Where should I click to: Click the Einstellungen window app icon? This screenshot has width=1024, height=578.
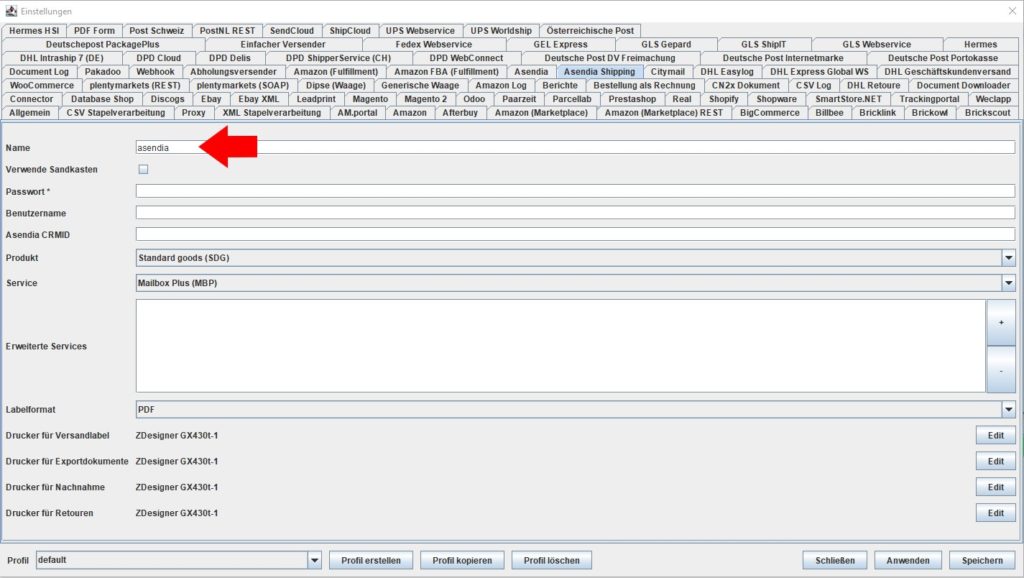10,11
